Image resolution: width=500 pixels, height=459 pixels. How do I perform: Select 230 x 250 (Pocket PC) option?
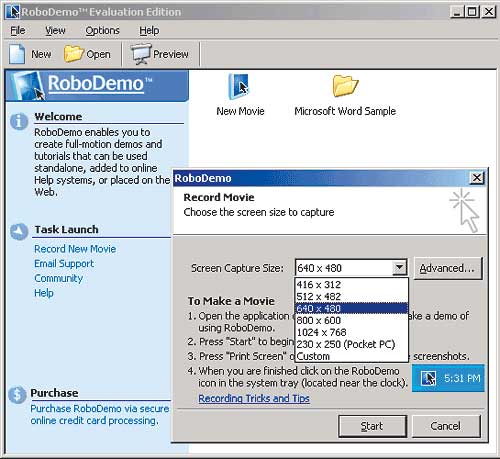coord(352,344)
